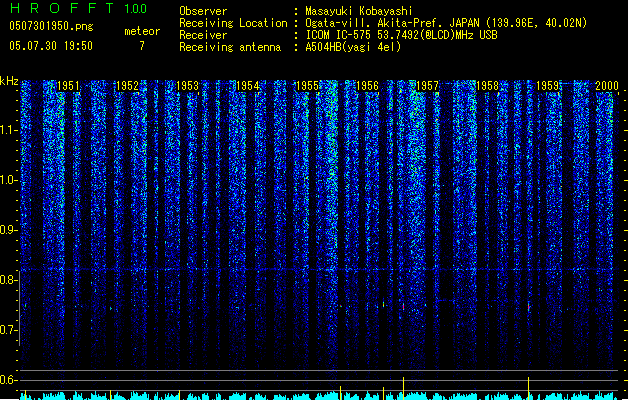Screen dimensions: 629x400
Task: Click the 0.8 kHz axis label
Action: pos(8,280)
